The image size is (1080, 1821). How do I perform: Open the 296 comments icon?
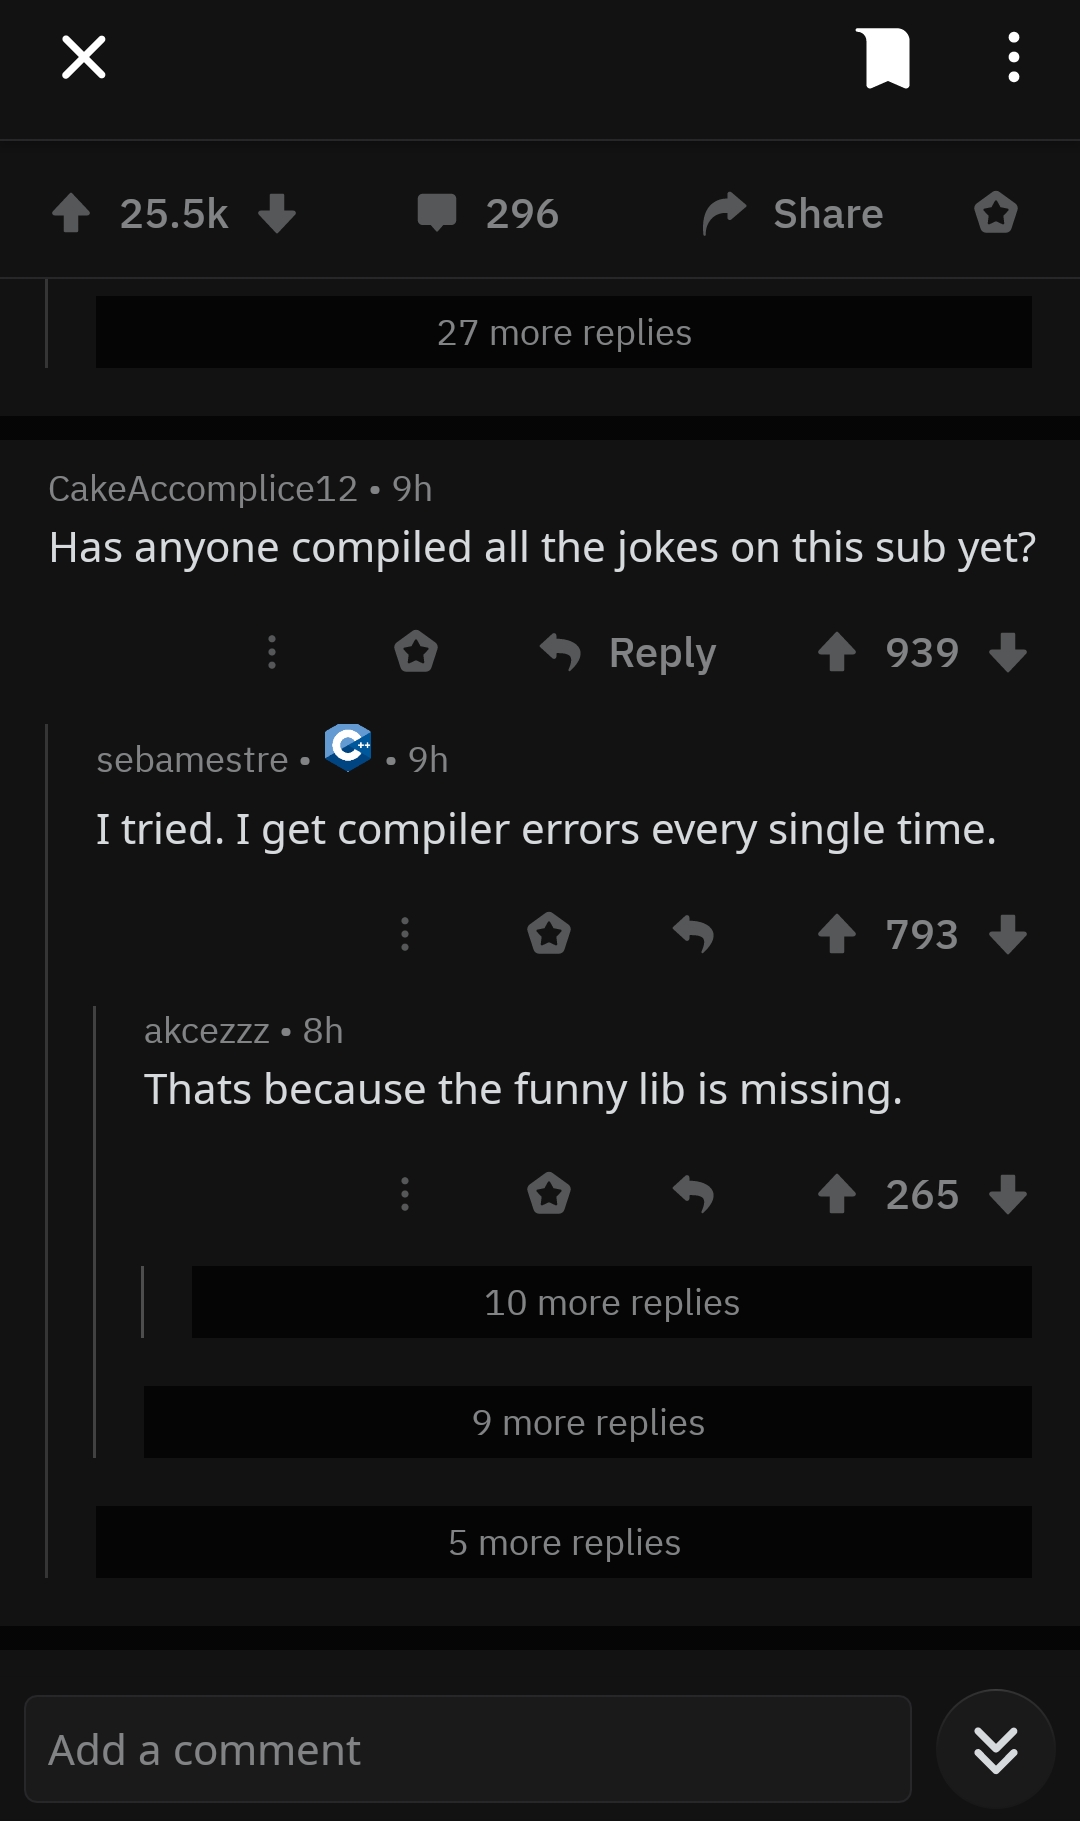point(437,213)
